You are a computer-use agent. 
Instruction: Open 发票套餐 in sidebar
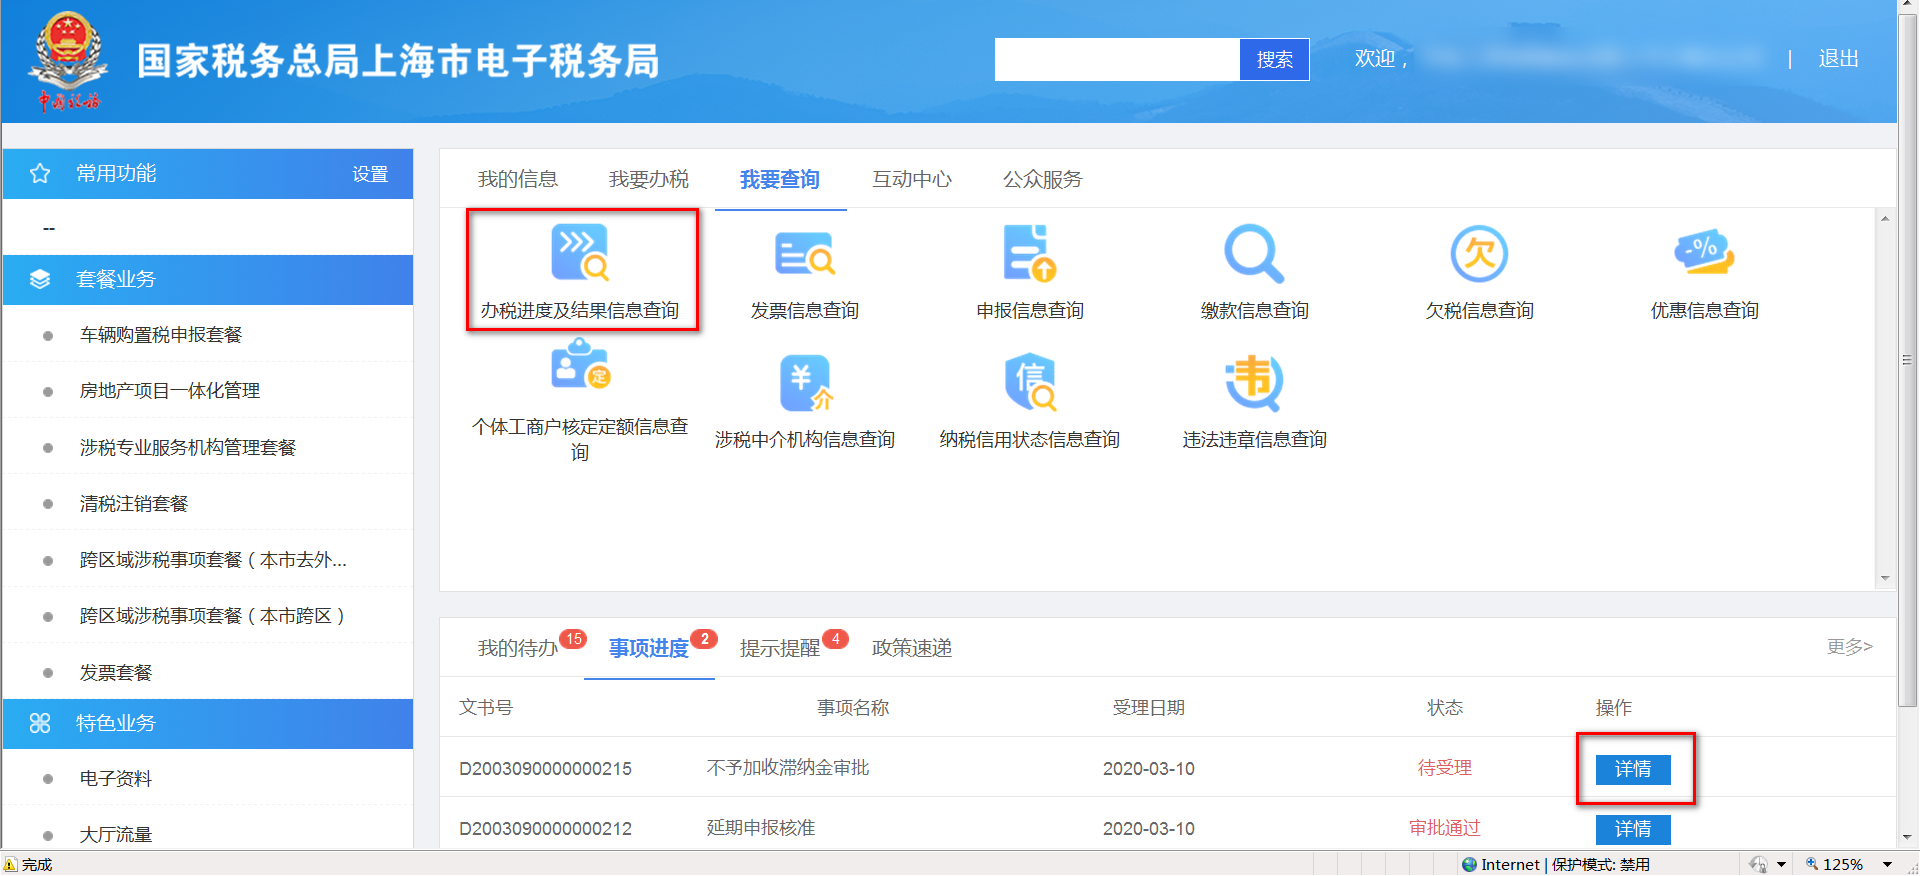click(116, 673)
